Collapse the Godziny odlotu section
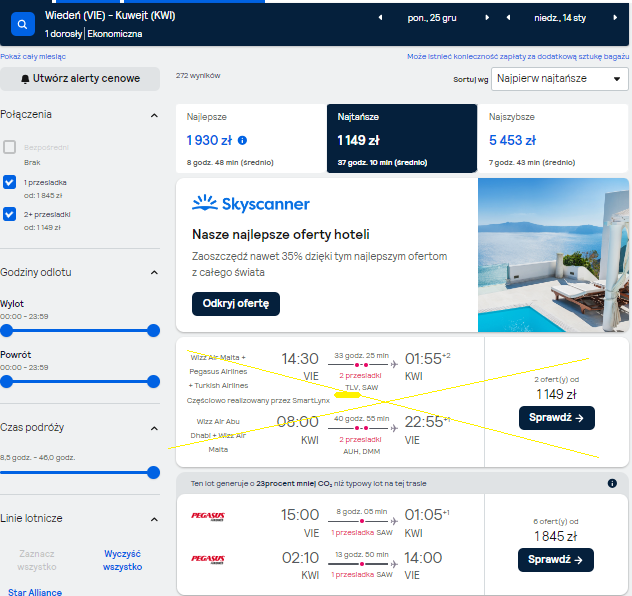This screenshot has height=596, width=632. point(154,273)
